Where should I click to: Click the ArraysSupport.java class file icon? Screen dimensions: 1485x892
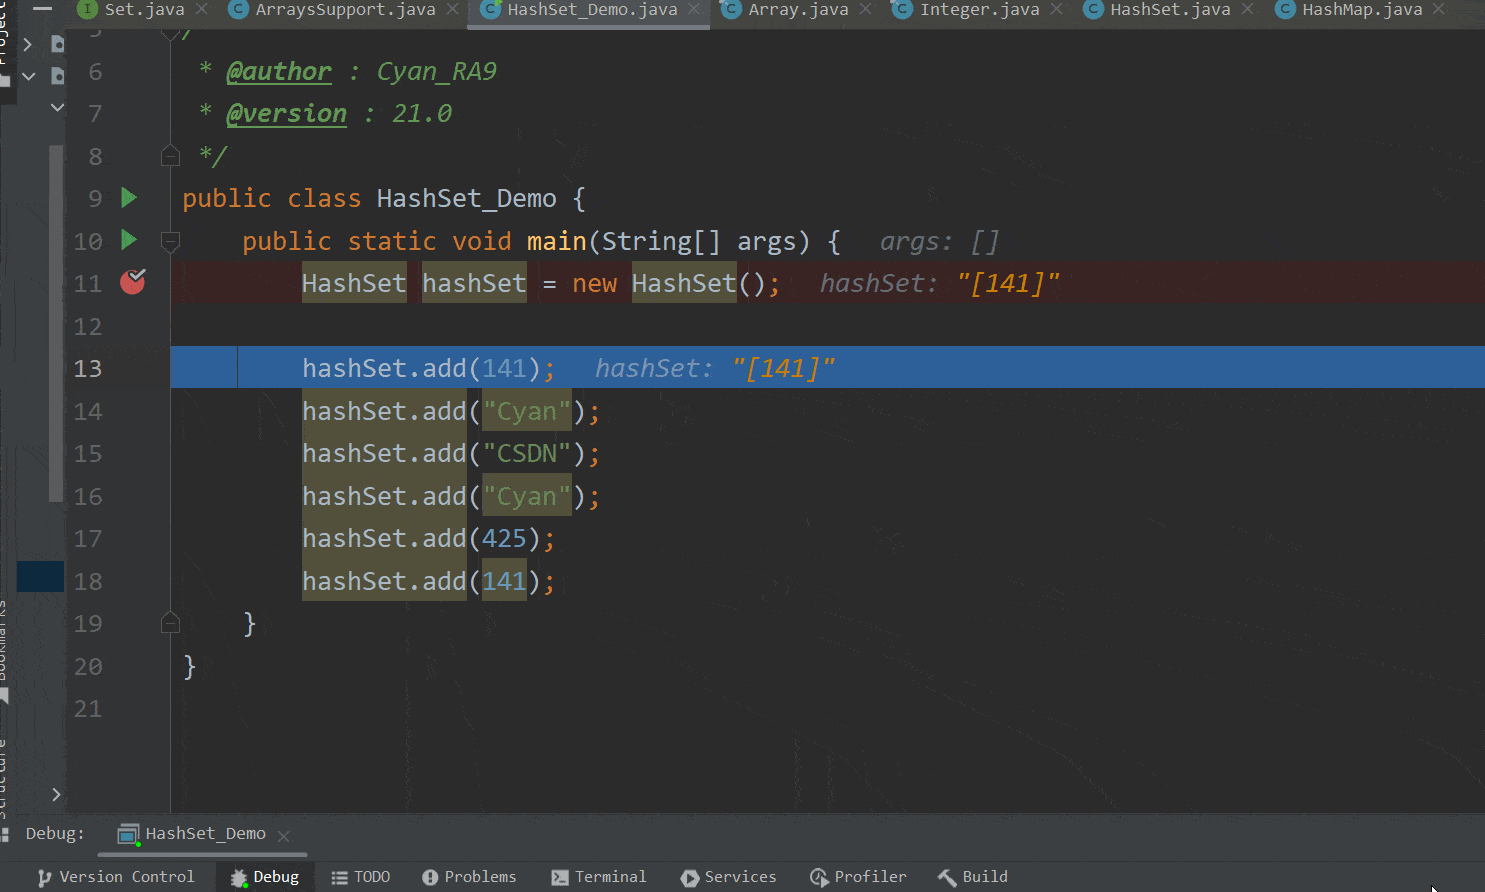238,10
